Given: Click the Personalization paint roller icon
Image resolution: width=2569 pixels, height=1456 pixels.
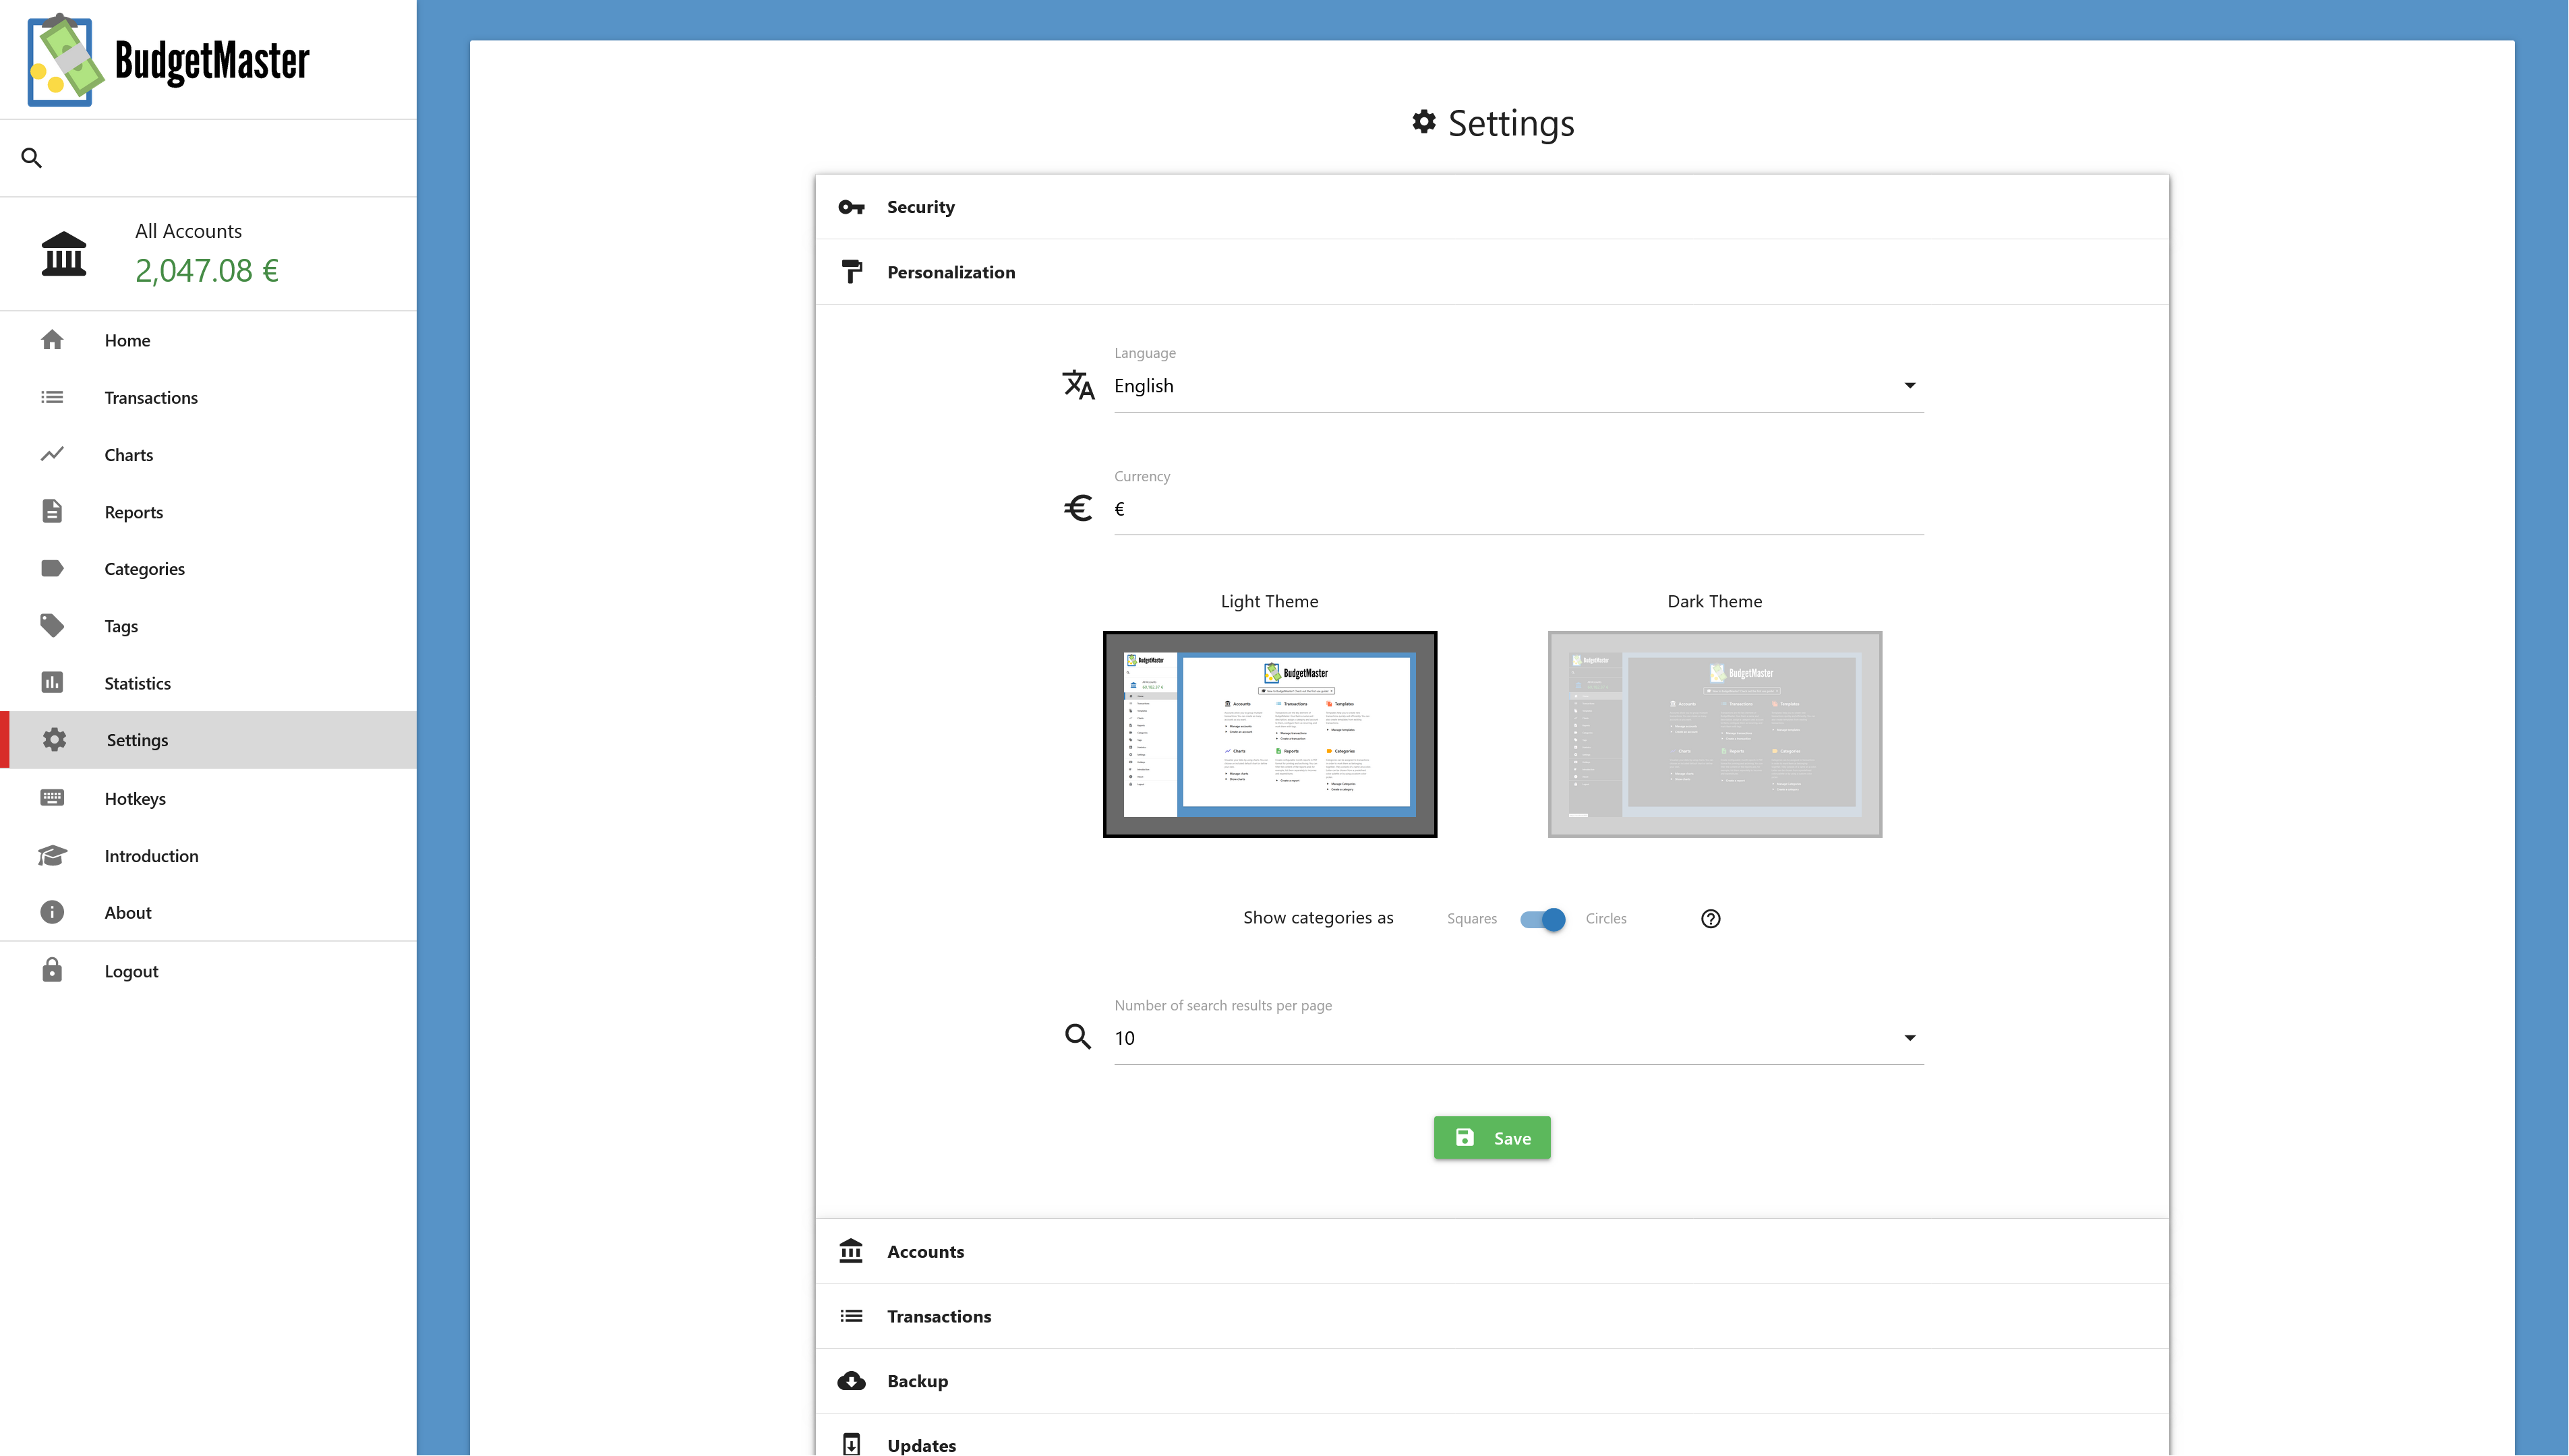Looking at the screenshot, I should pos(851,272).
